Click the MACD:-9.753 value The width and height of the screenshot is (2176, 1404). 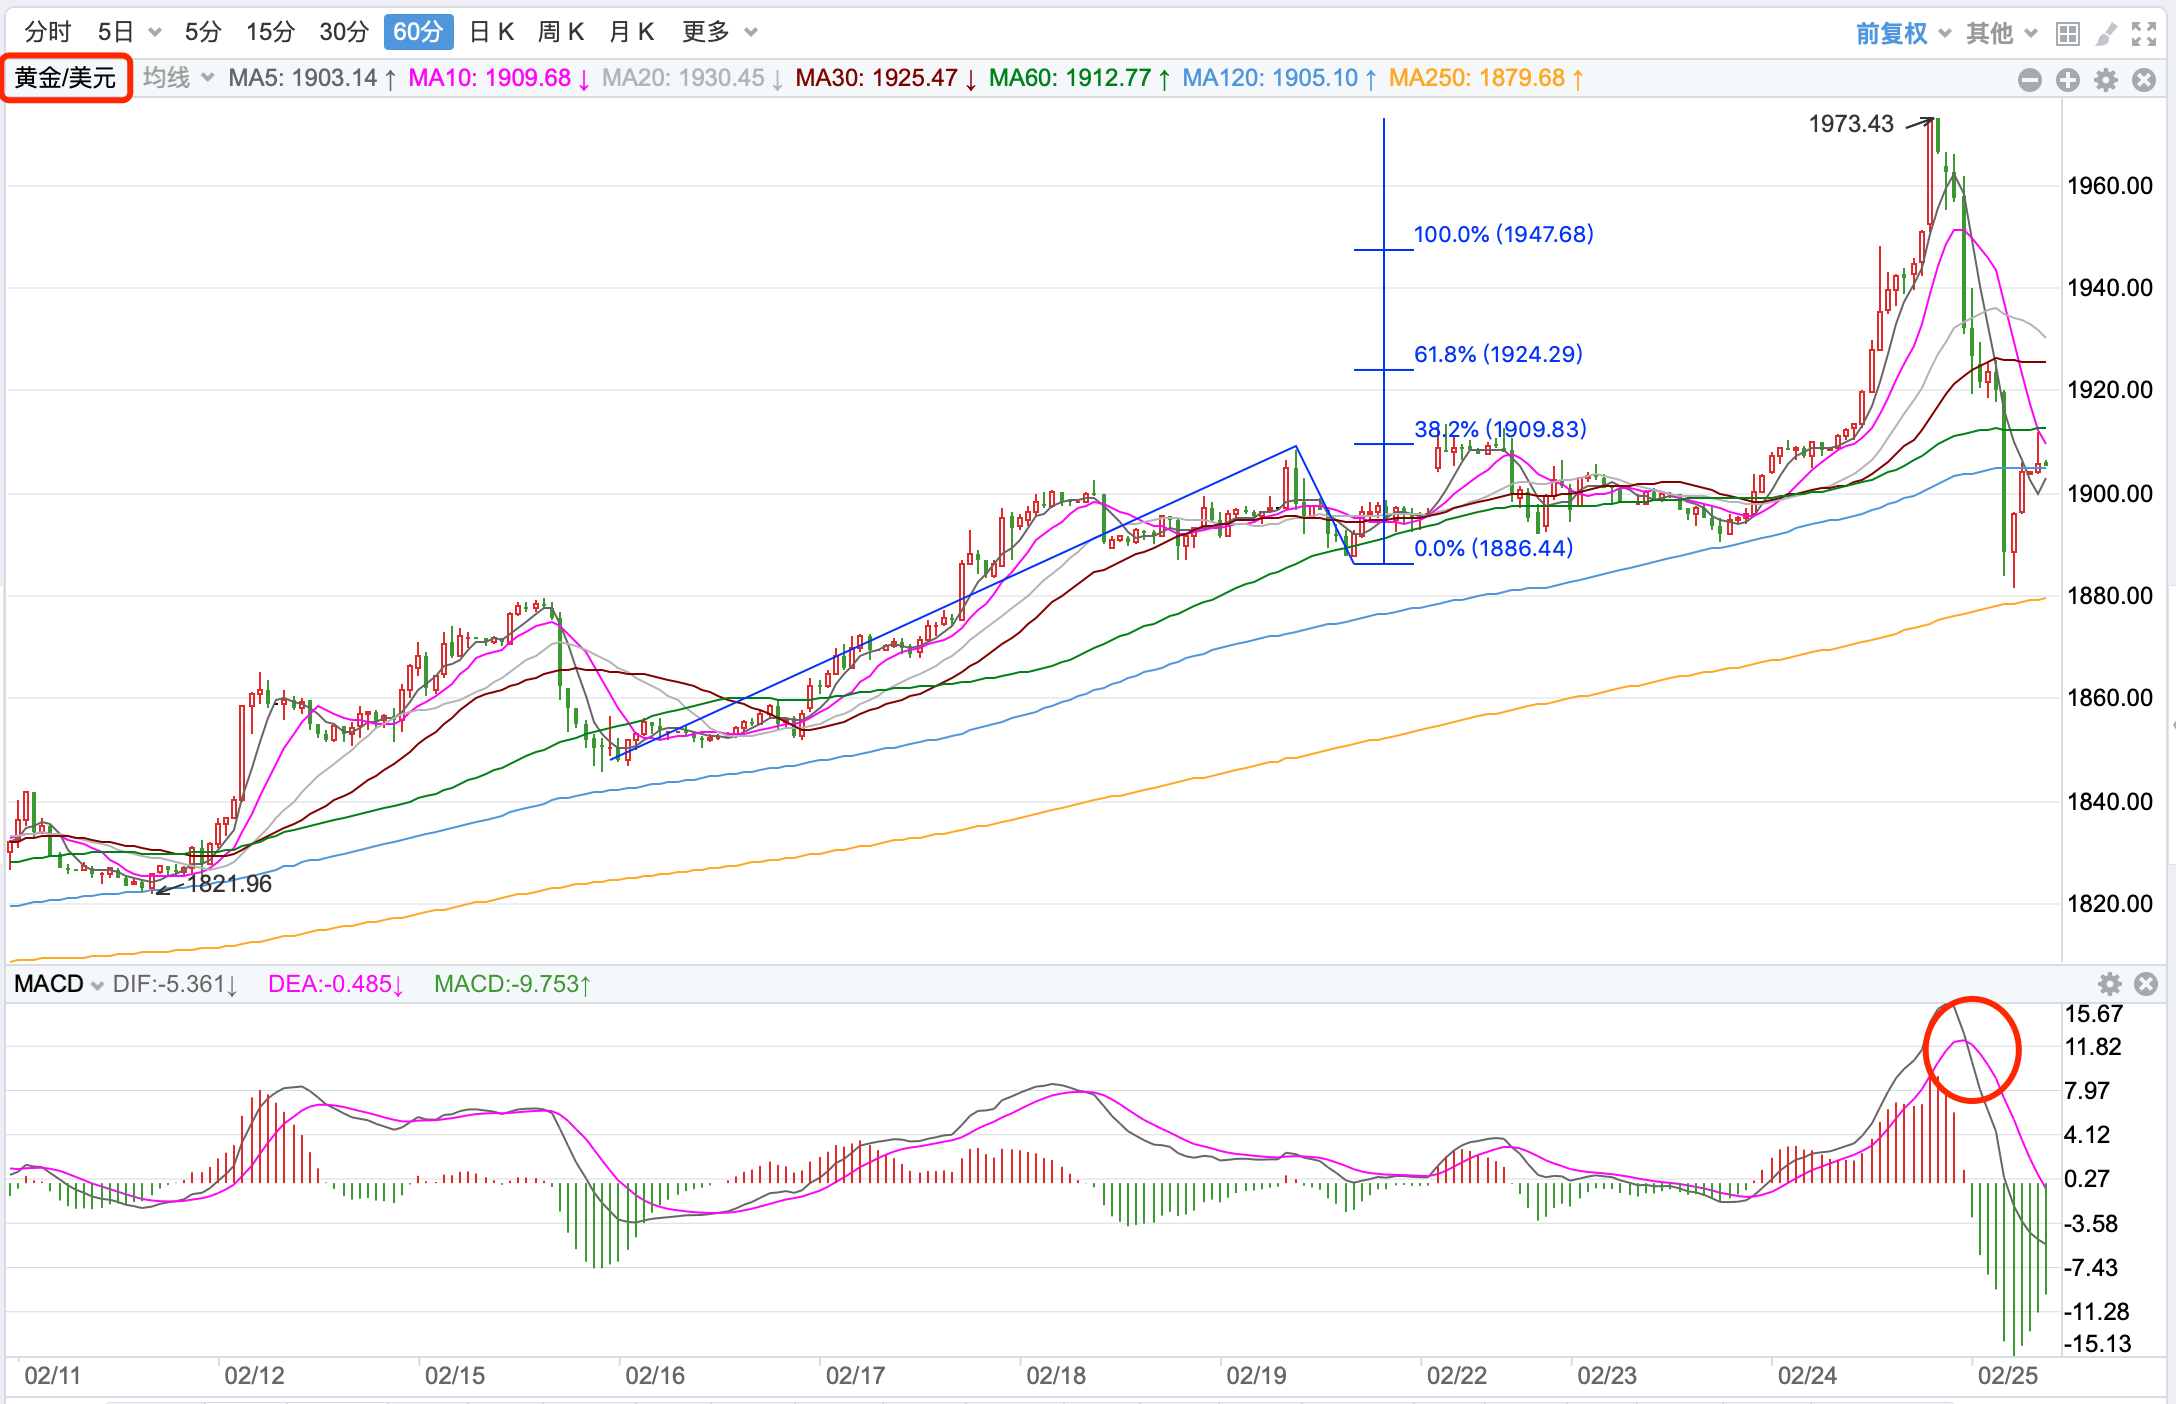513,984
